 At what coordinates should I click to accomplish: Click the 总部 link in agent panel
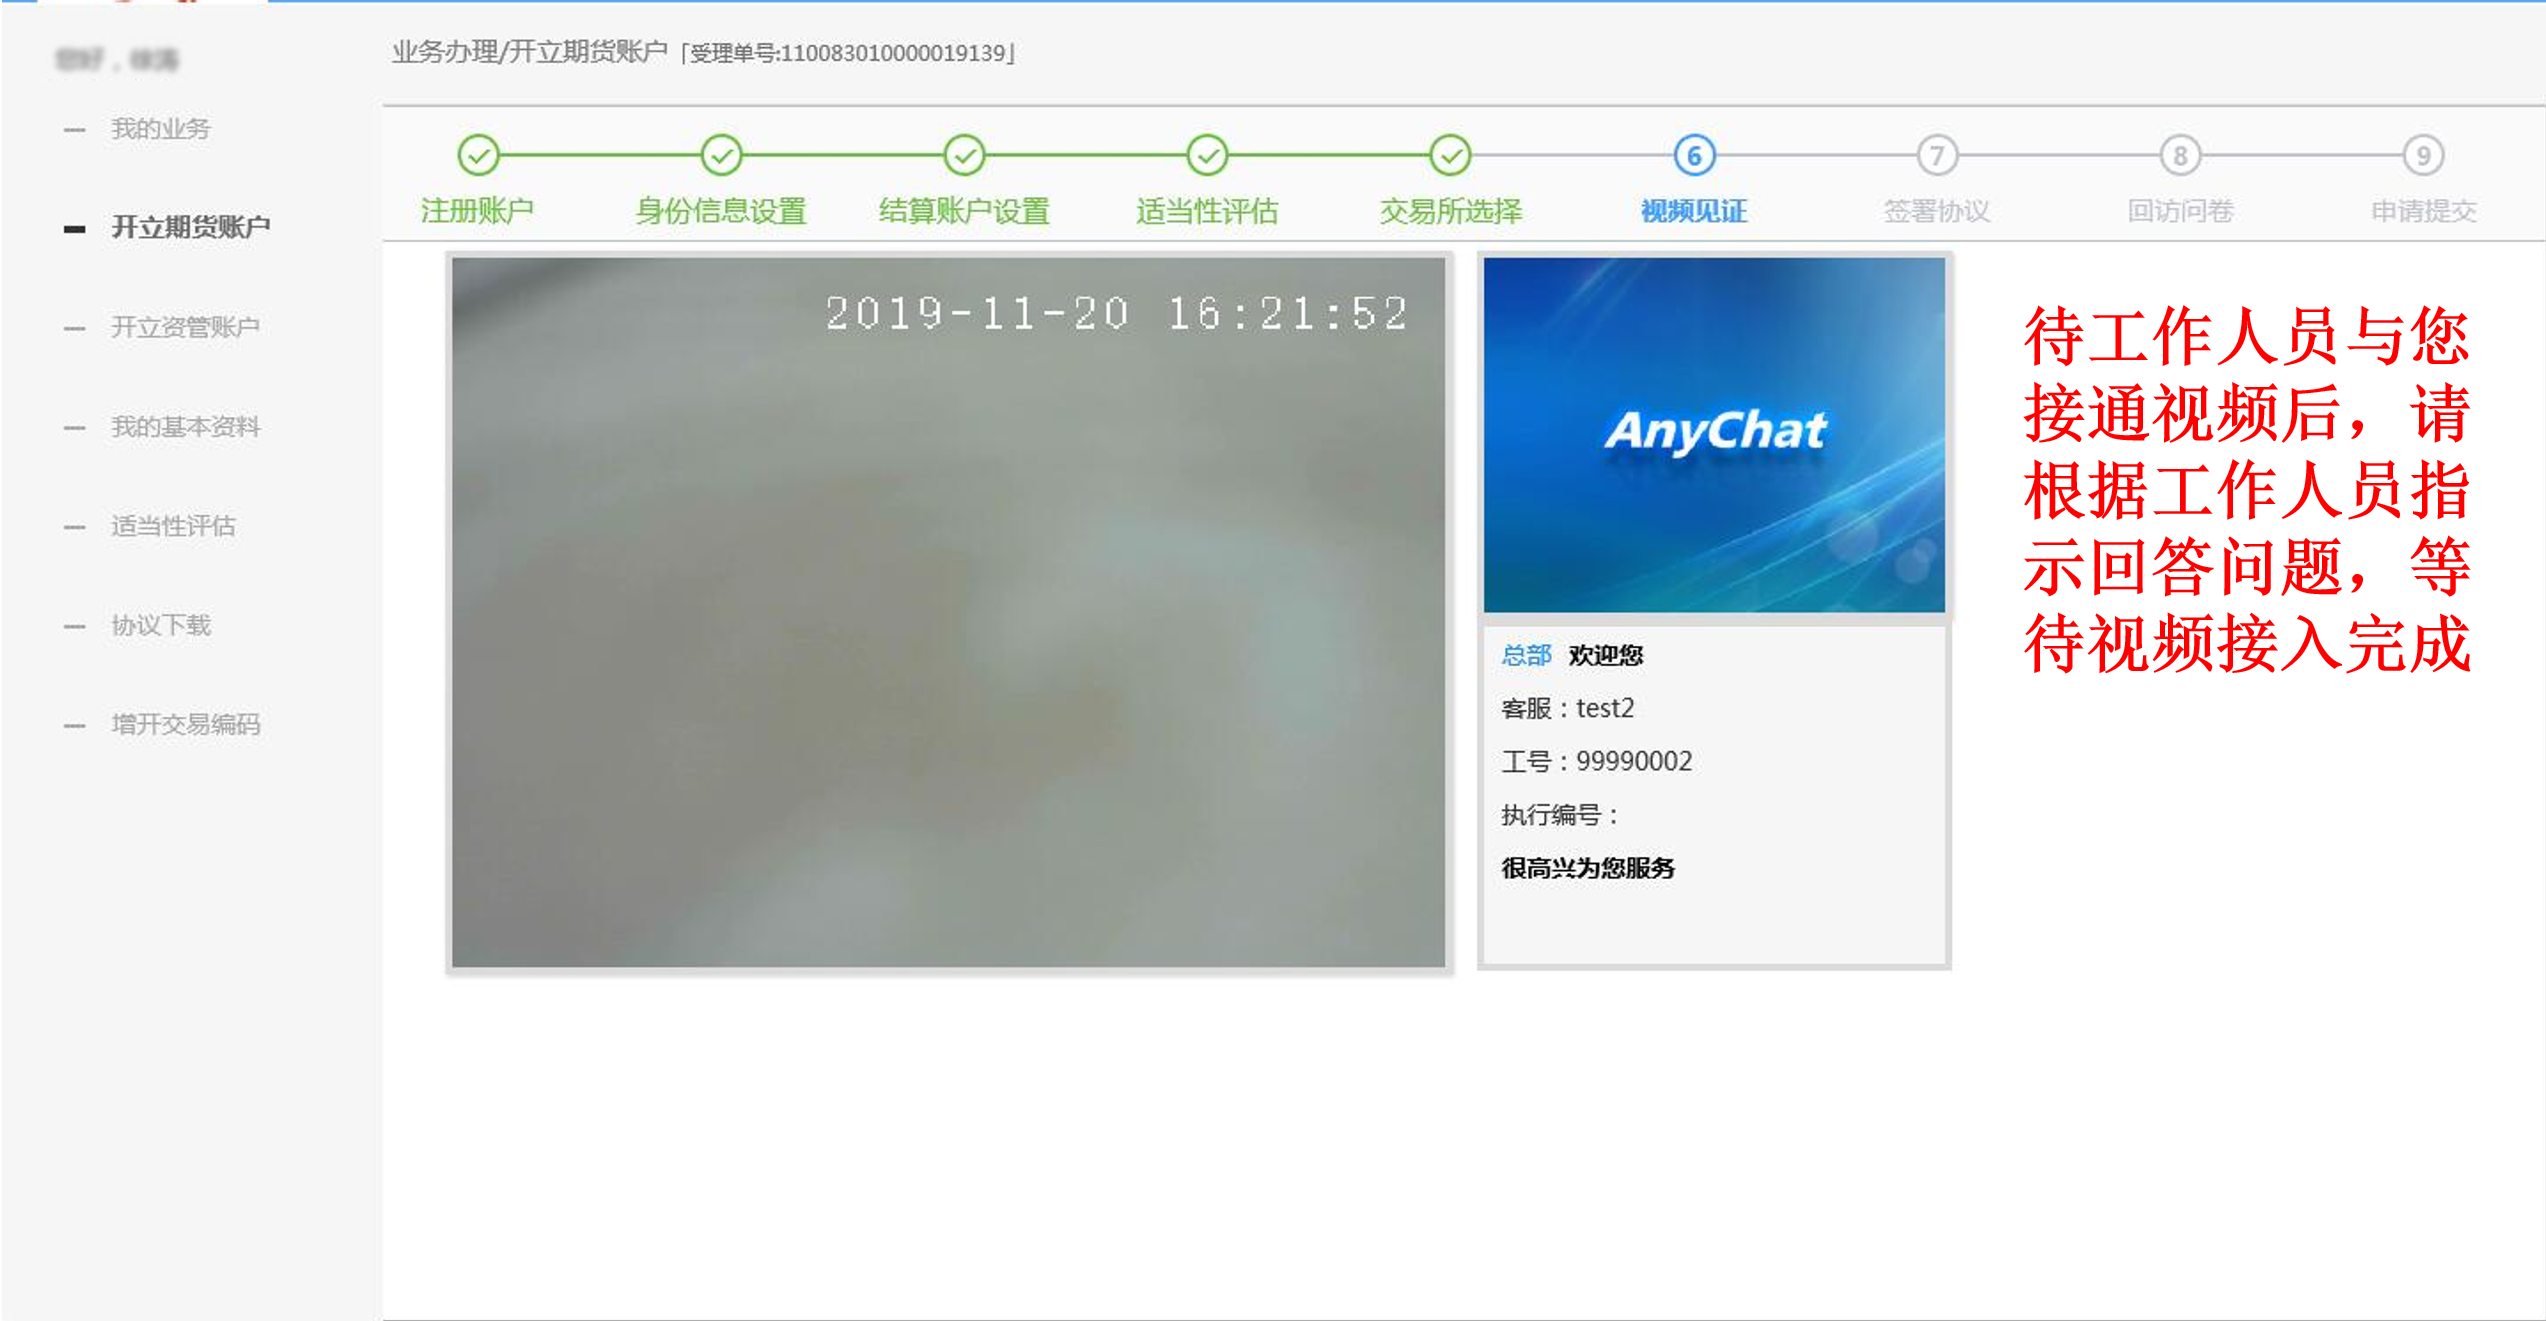(1526, 655)
